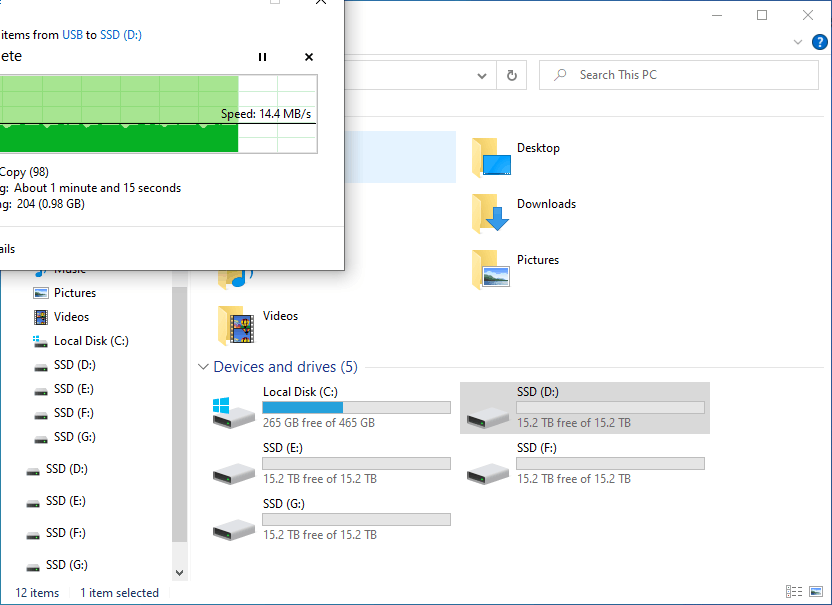Image resolution: width=832 pixels, height=605 pixels.
Task: Click the Fewer details link
Action: click(x=8, y=248)
